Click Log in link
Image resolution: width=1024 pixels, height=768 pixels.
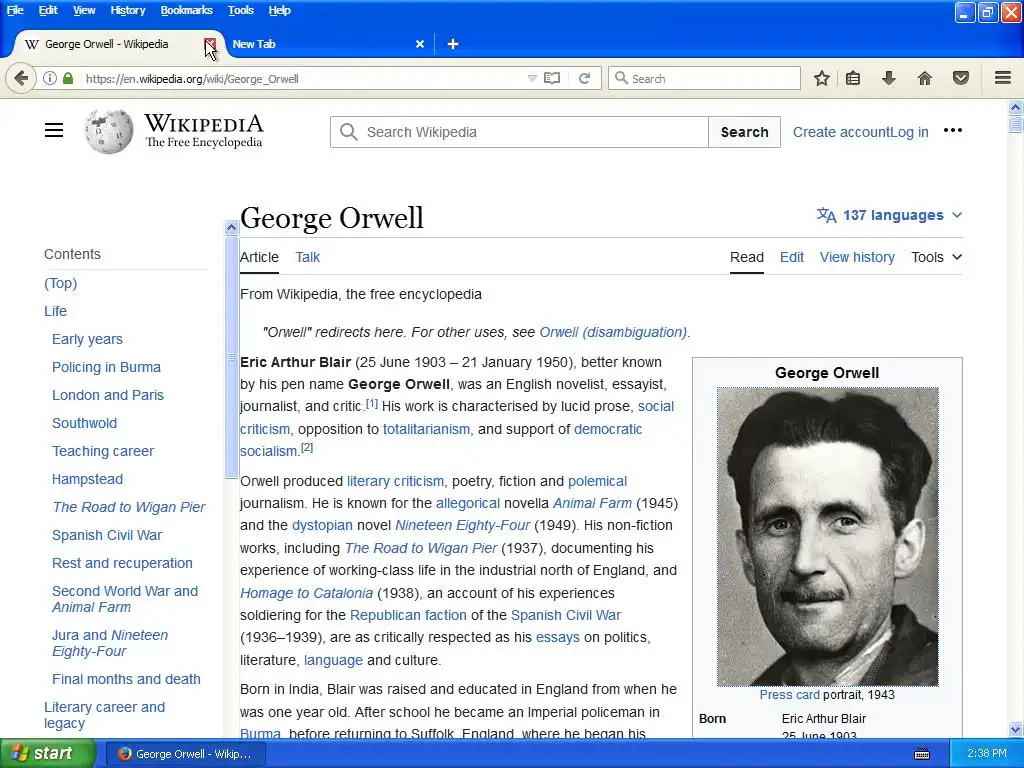tap(910, 132)
